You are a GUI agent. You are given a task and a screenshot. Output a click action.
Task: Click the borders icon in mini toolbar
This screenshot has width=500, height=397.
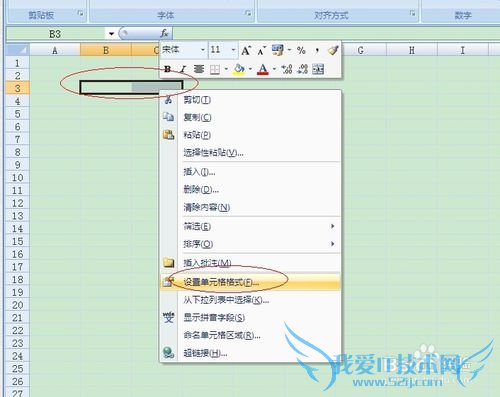click(x=215, y=69)
